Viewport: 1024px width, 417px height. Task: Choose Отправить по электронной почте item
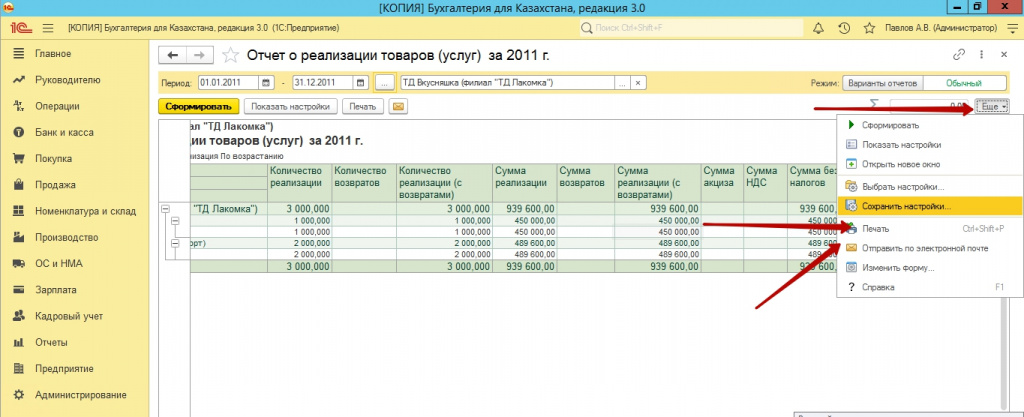click(929, 249)
